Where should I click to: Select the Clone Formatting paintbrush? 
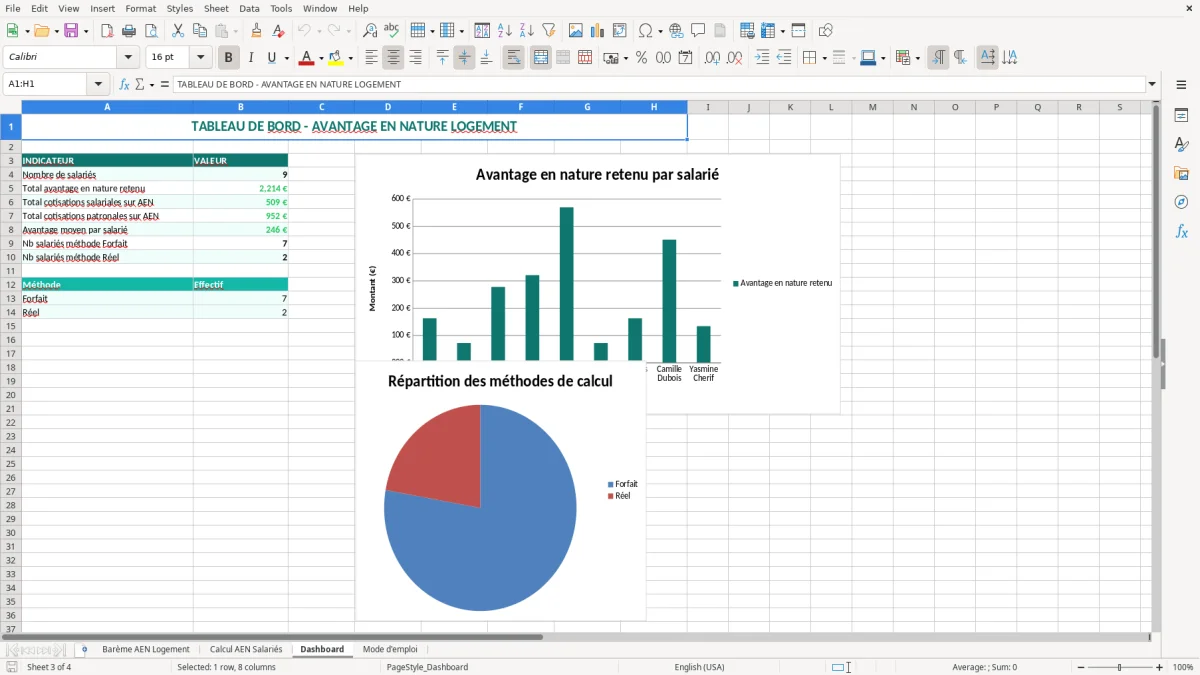(256, 31)
